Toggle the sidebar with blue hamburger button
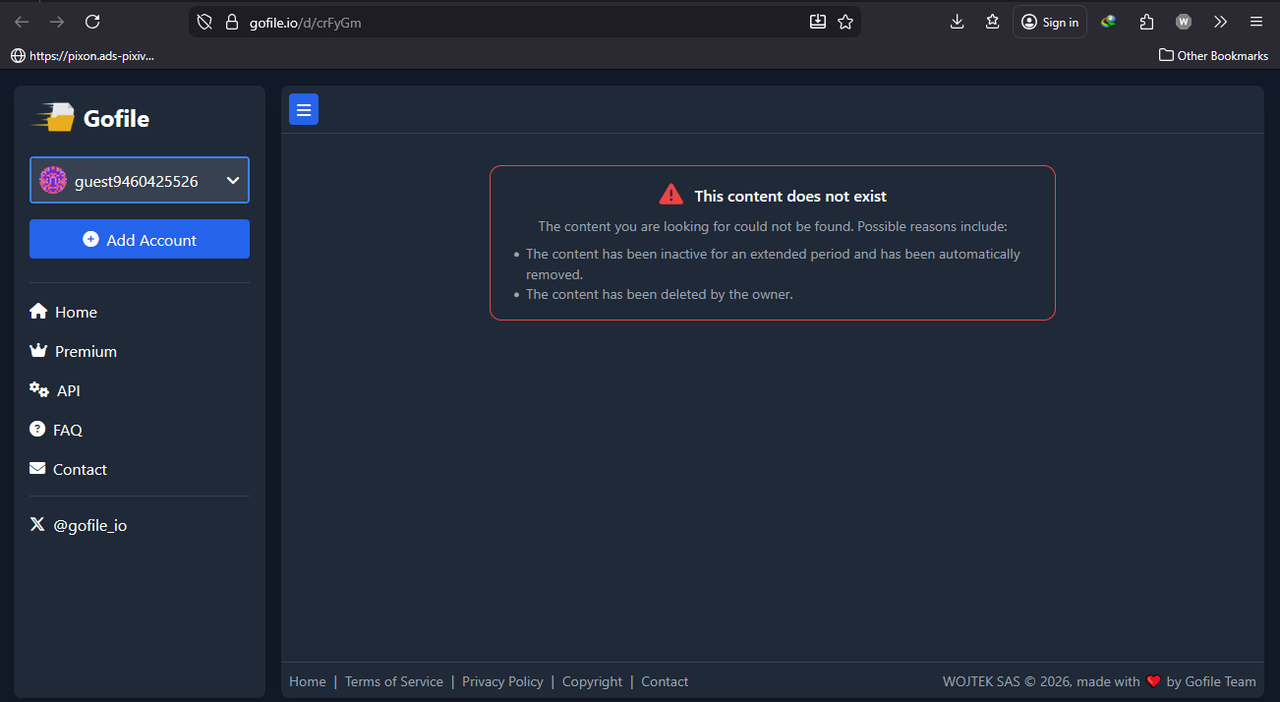The width and height of the screenshot is (1280, 702). 304,110
